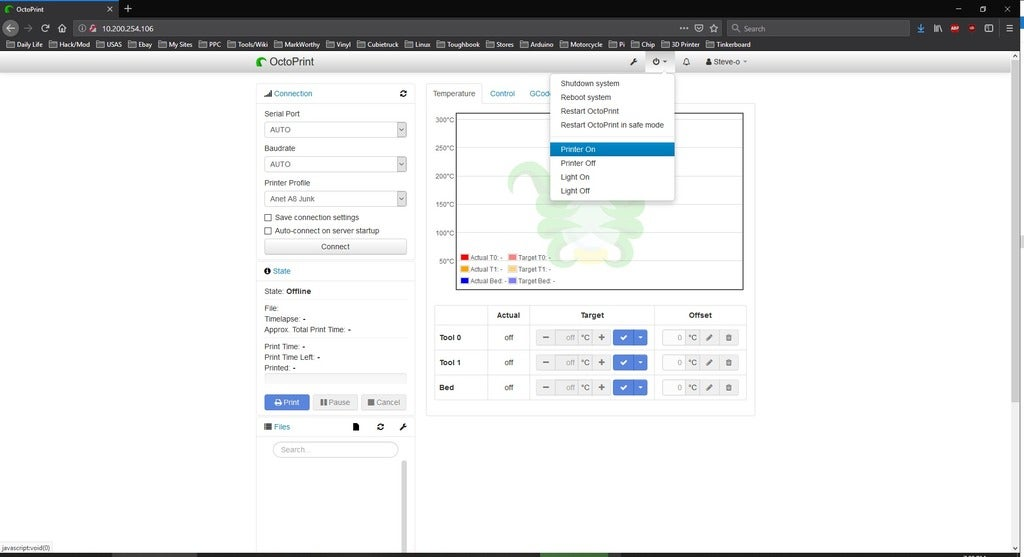The image size is (1024, 557).
Task: Choose Restart OctoPrint in safe mode
Action: point(613,125)
